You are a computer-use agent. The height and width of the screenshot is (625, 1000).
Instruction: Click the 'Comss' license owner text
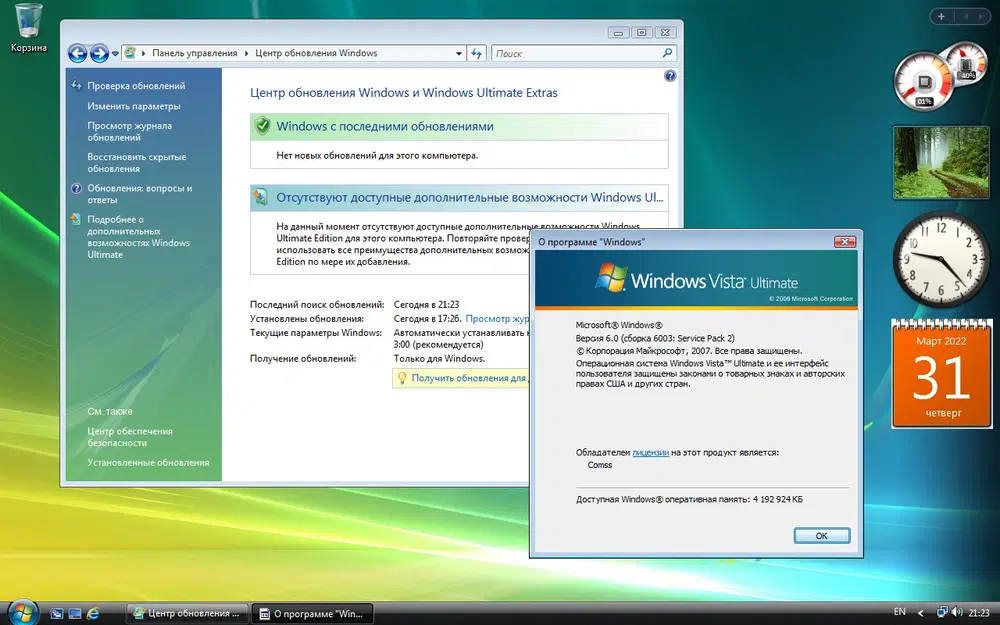[599, 465]
